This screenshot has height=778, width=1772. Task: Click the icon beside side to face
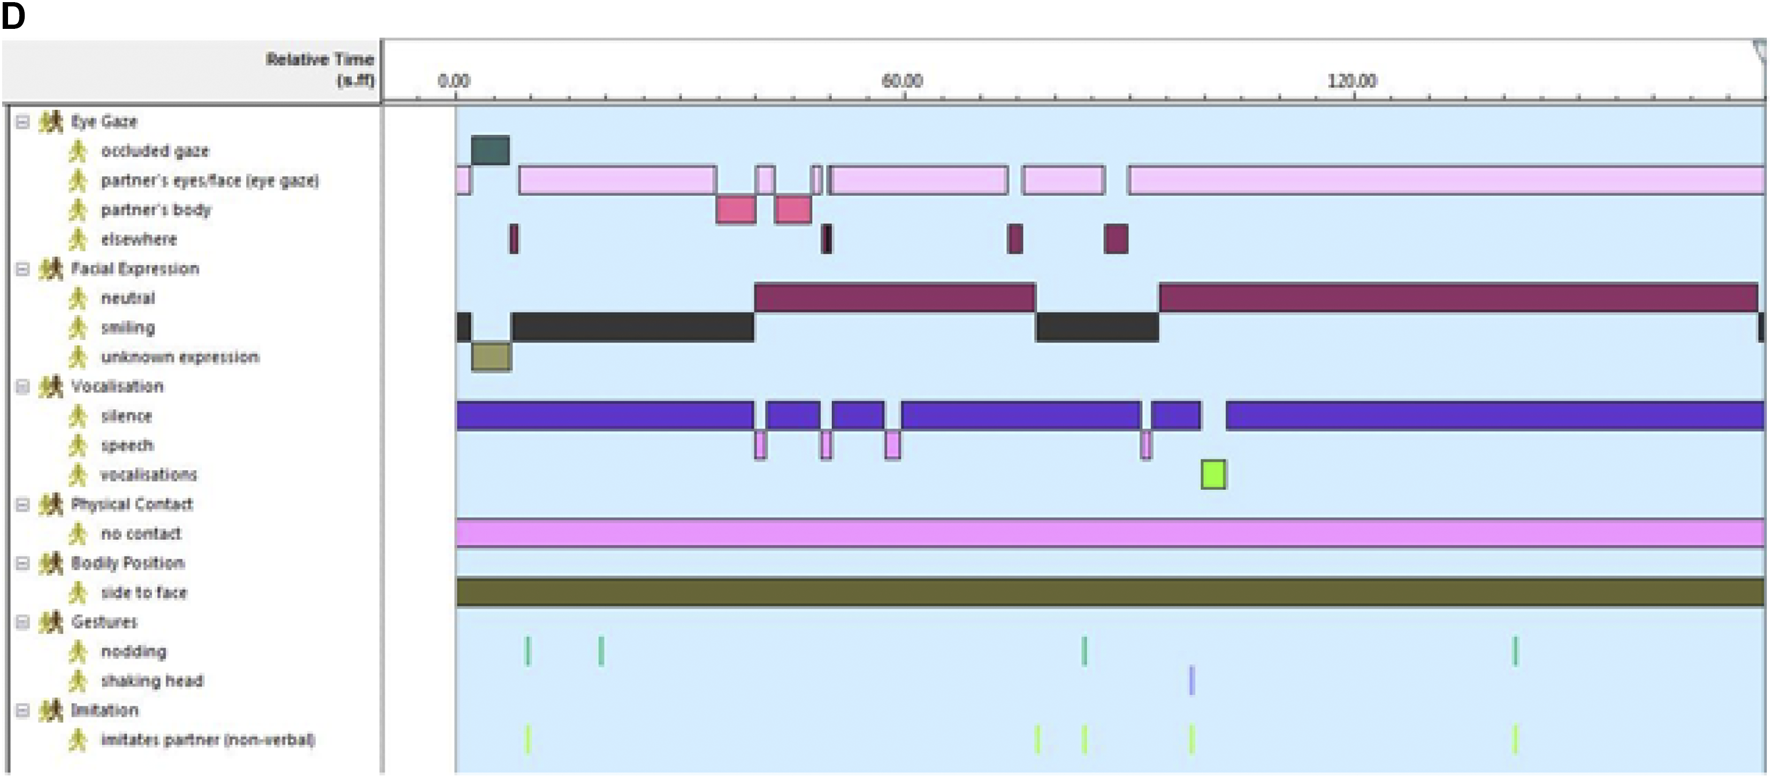tap(78, 593)
